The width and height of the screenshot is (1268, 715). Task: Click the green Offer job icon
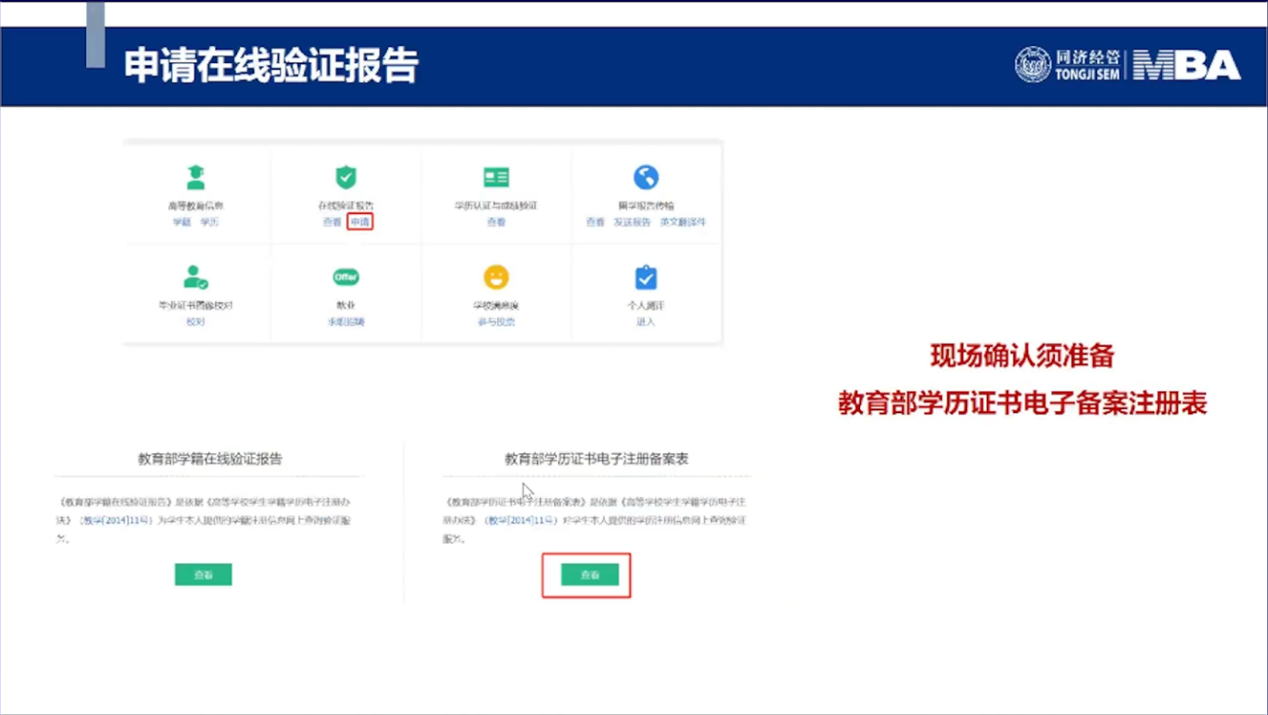click(346, 277)
